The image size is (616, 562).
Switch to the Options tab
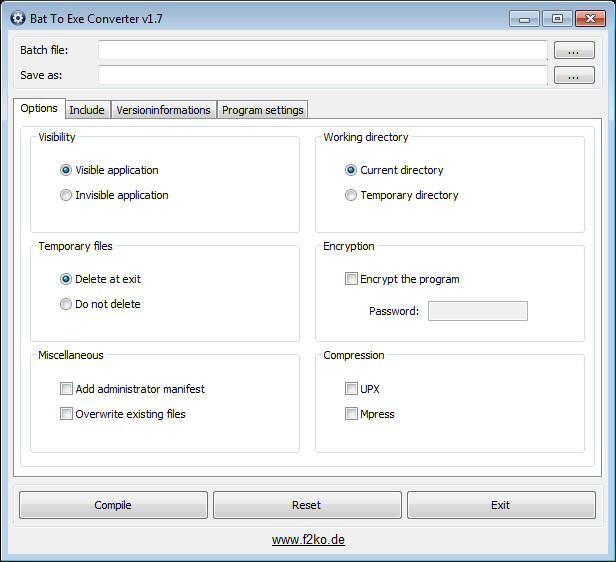tap(39, 108)
